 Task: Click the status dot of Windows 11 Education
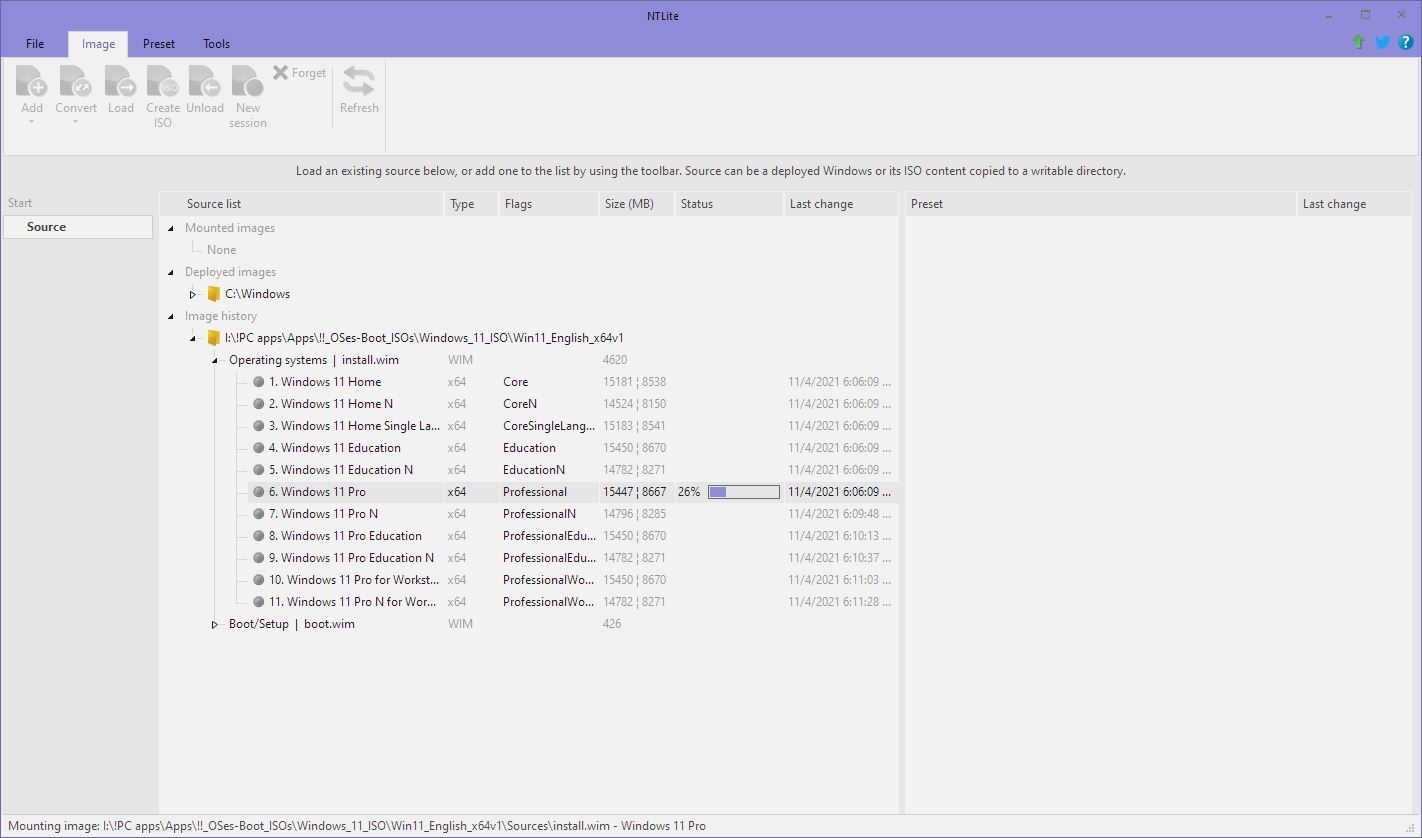pyautogui.click(x=259, y=448)
